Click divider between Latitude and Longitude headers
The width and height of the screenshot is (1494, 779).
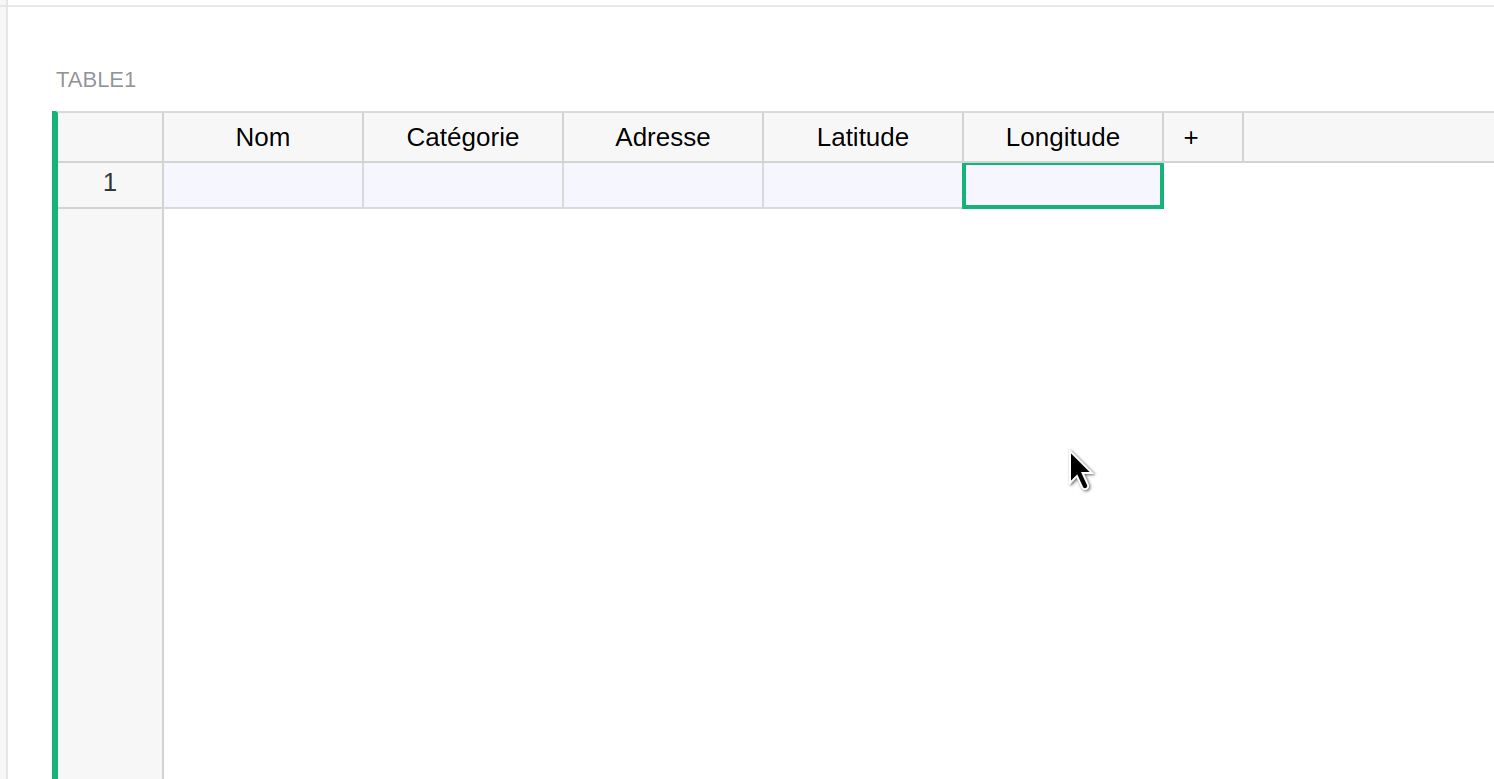point(963,138)
